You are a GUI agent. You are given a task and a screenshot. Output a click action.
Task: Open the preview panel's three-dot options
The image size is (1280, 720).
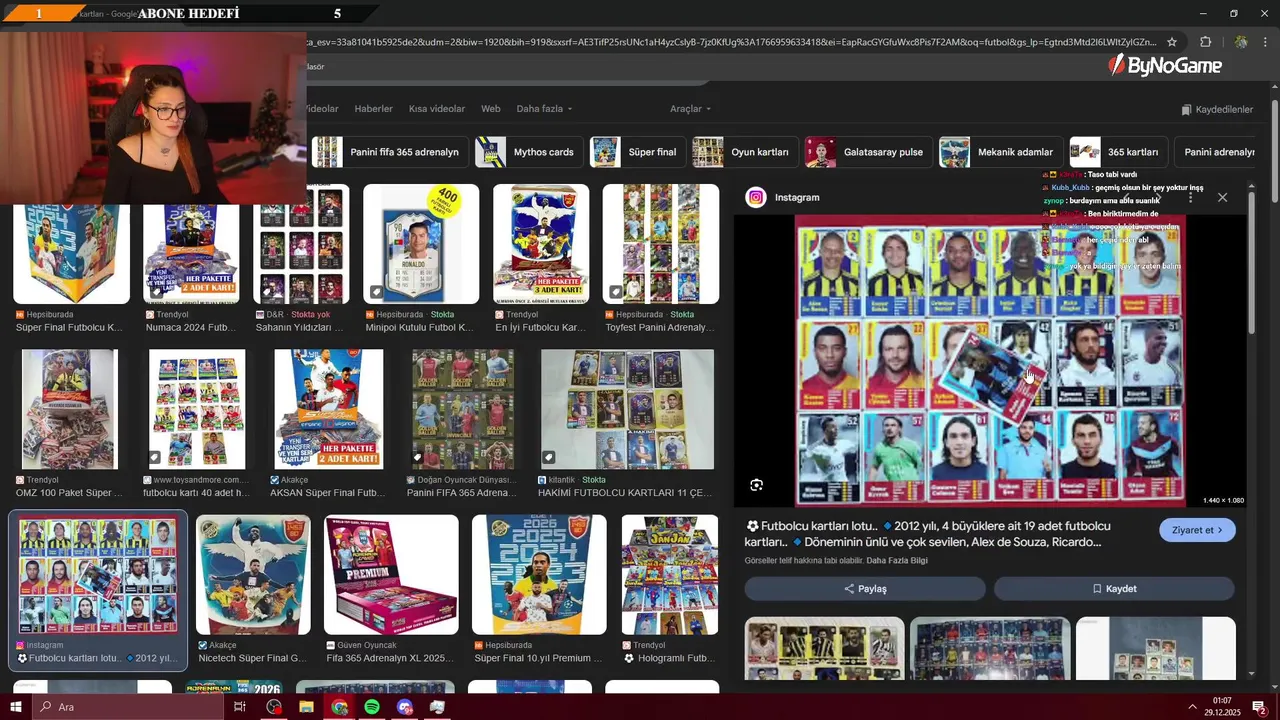coord(1190,197)
